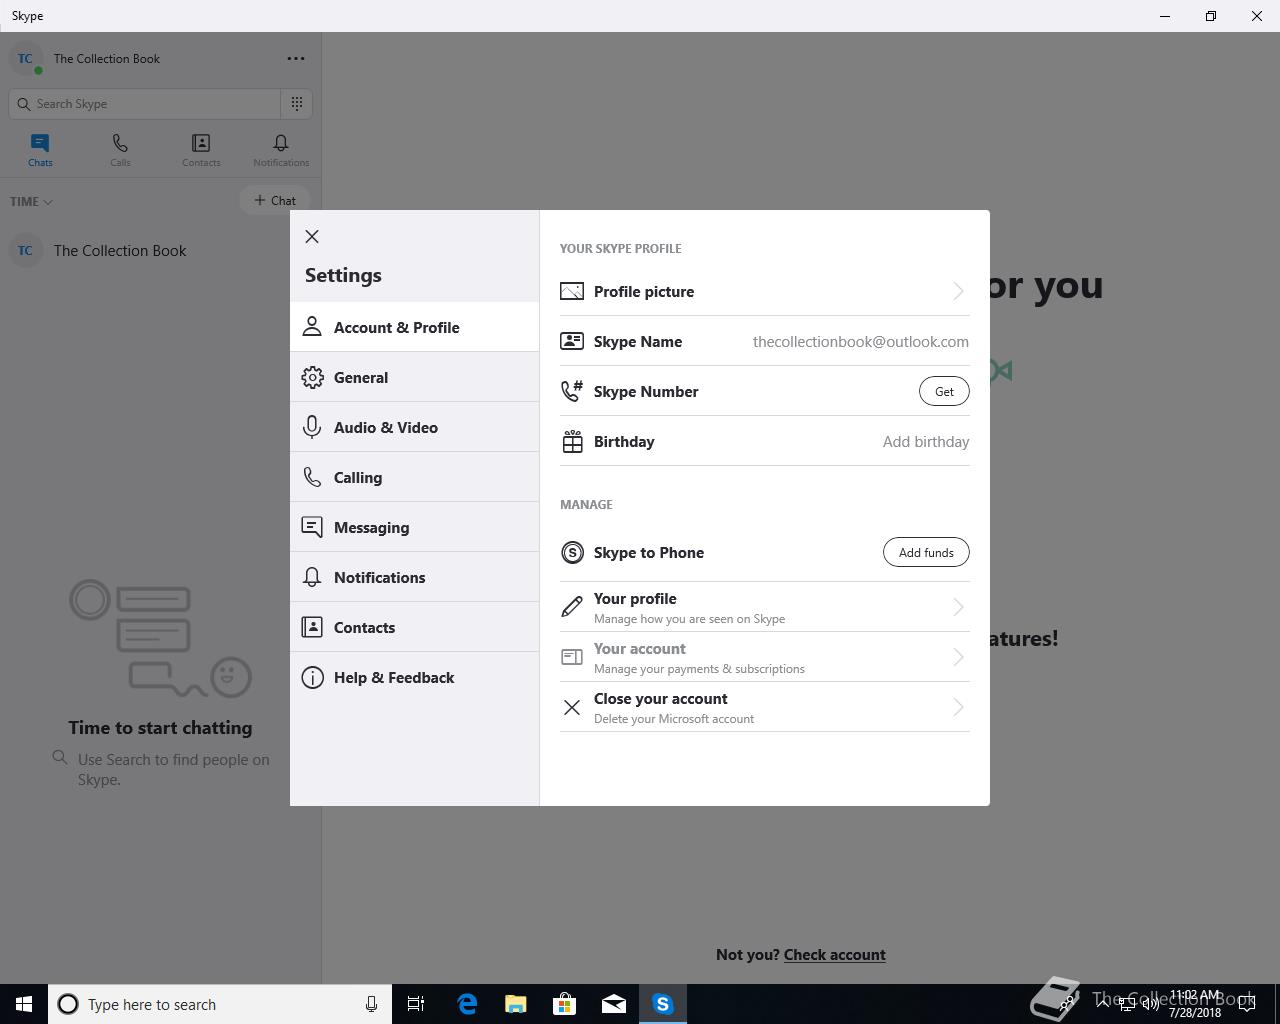The height and width of the screenshot is (1024, 1280).
Task: Open Help & Feedback section
Action: coord(414,677)
